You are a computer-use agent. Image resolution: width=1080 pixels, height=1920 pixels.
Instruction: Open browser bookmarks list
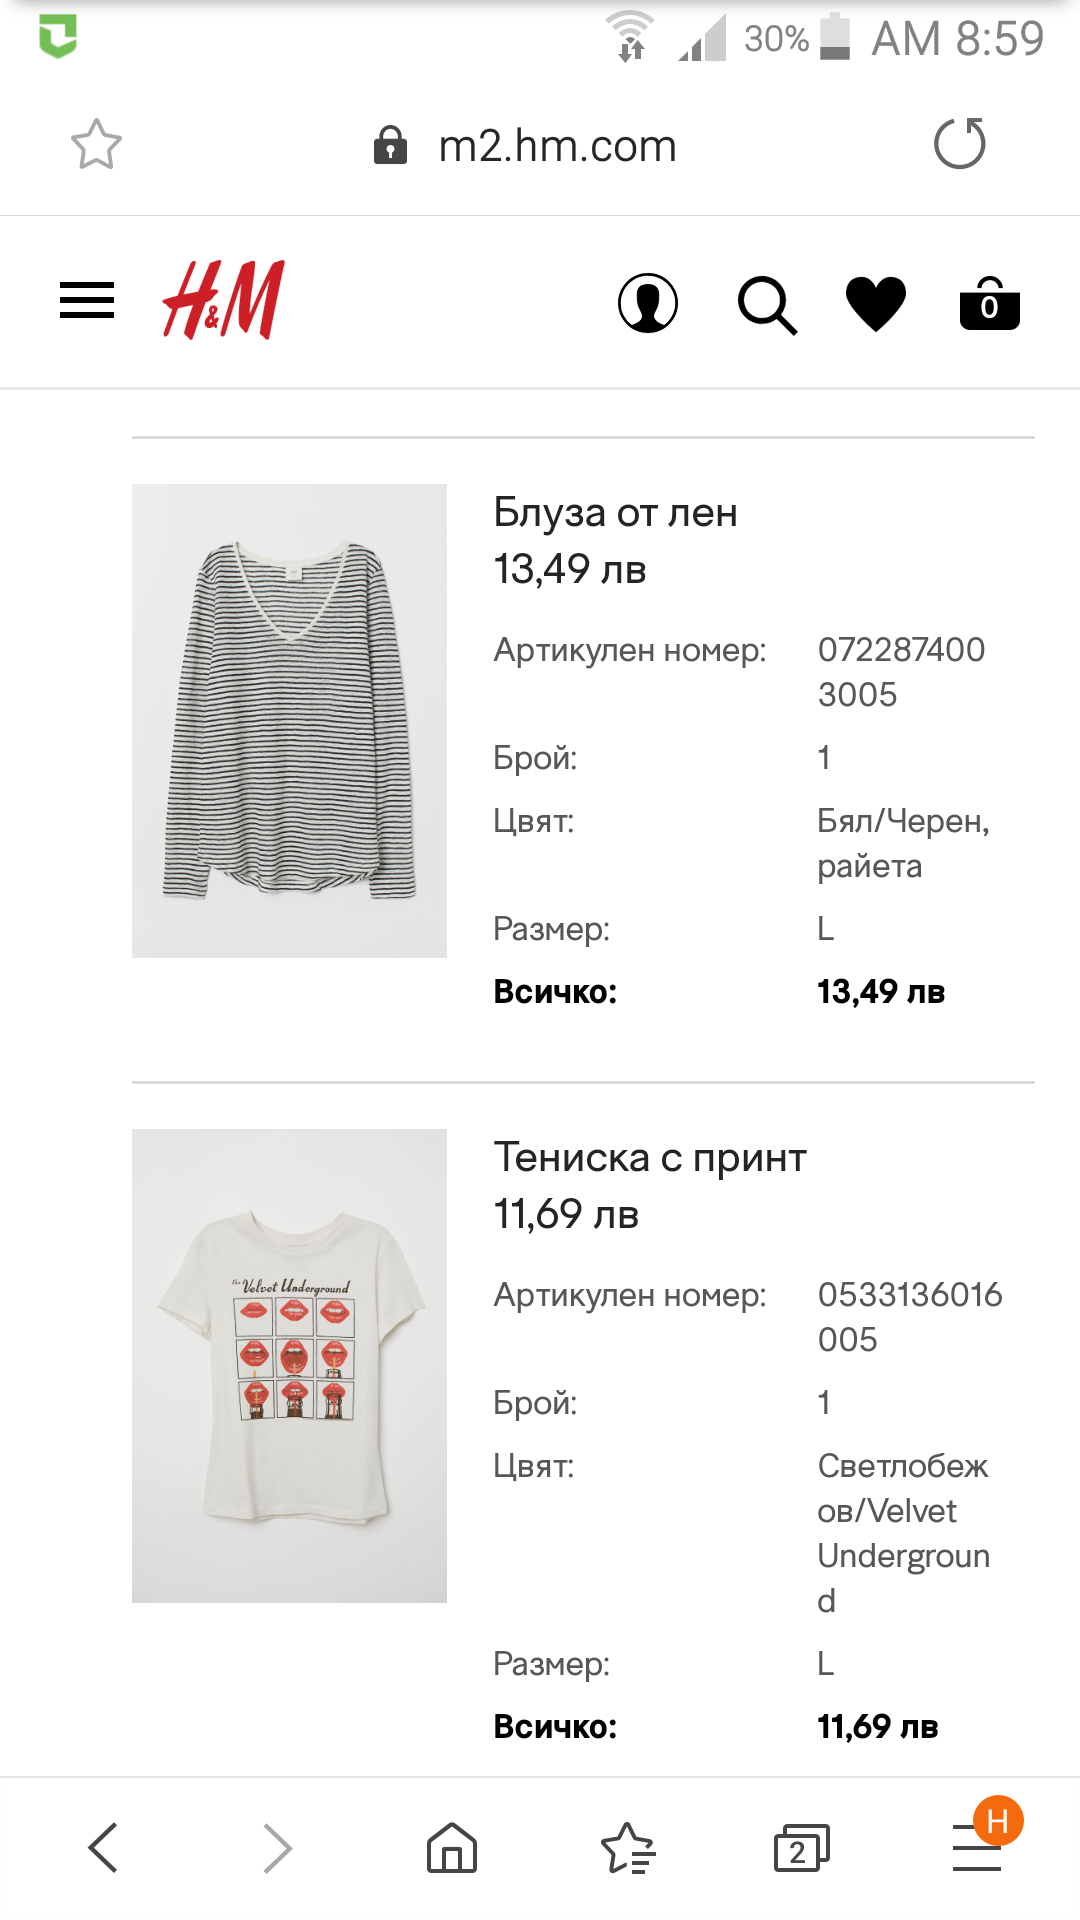tap(627, 1847)
